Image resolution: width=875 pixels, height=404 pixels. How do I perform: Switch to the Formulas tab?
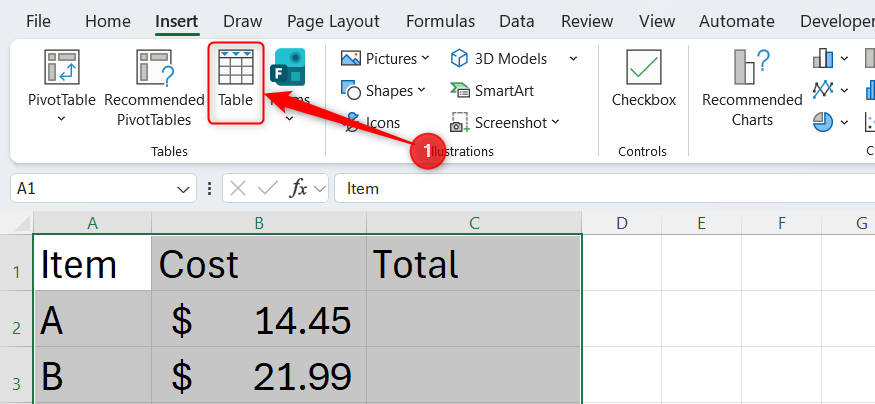tap(440, 21)
